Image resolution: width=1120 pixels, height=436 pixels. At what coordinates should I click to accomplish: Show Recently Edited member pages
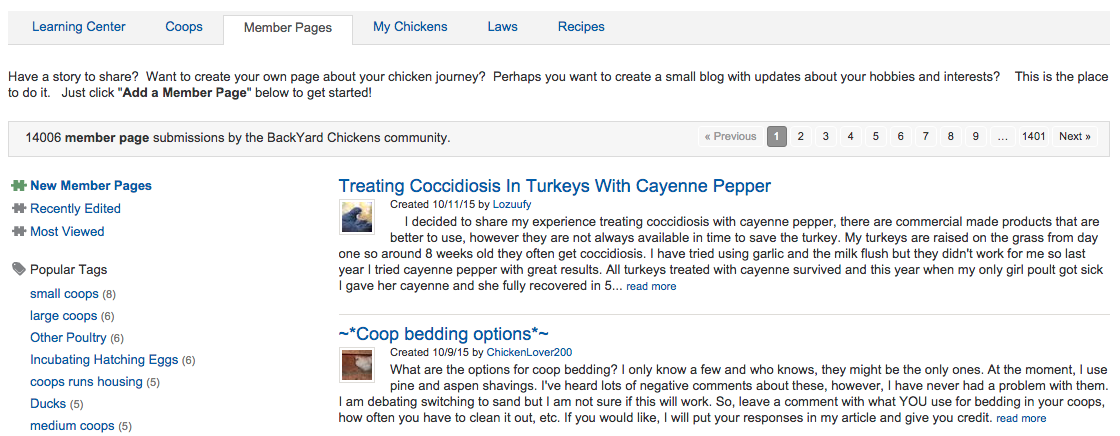click(75, 209)
